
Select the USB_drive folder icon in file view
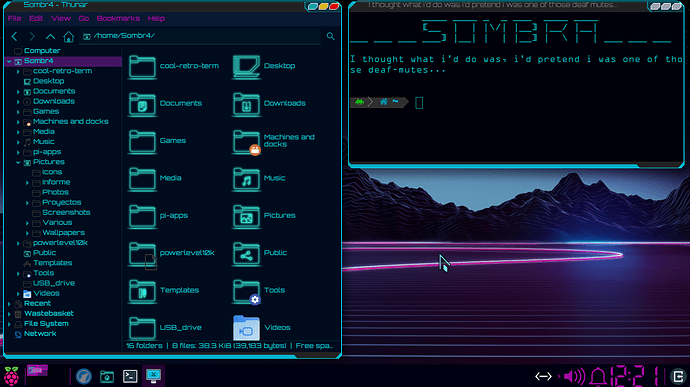click(x=142, y=328)
